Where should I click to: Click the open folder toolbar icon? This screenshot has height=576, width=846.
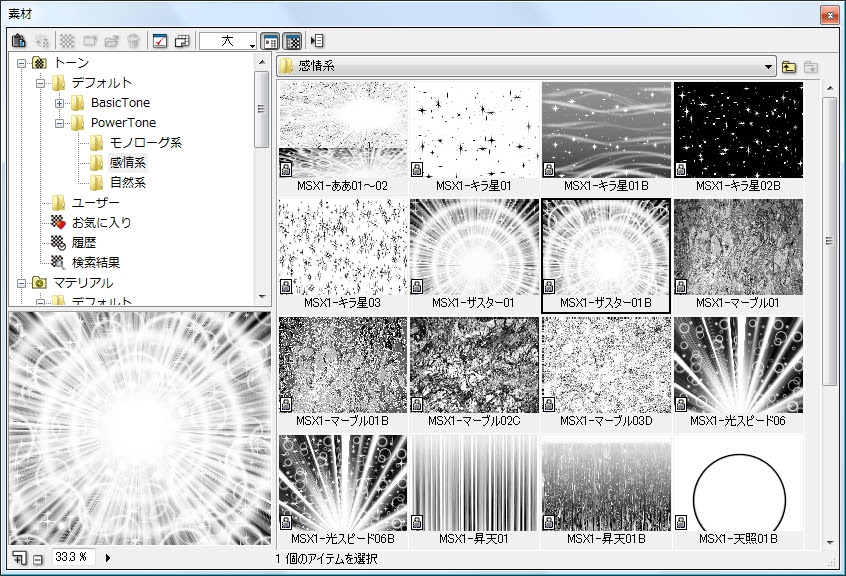pyautogui.click(x=112, y=41)
